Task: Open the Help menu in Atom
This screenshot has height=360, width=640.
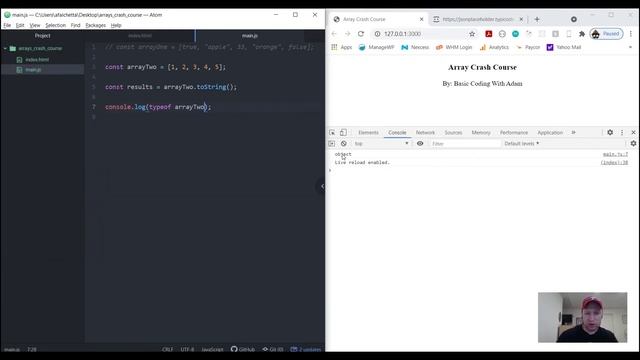Action: [116, 25]
